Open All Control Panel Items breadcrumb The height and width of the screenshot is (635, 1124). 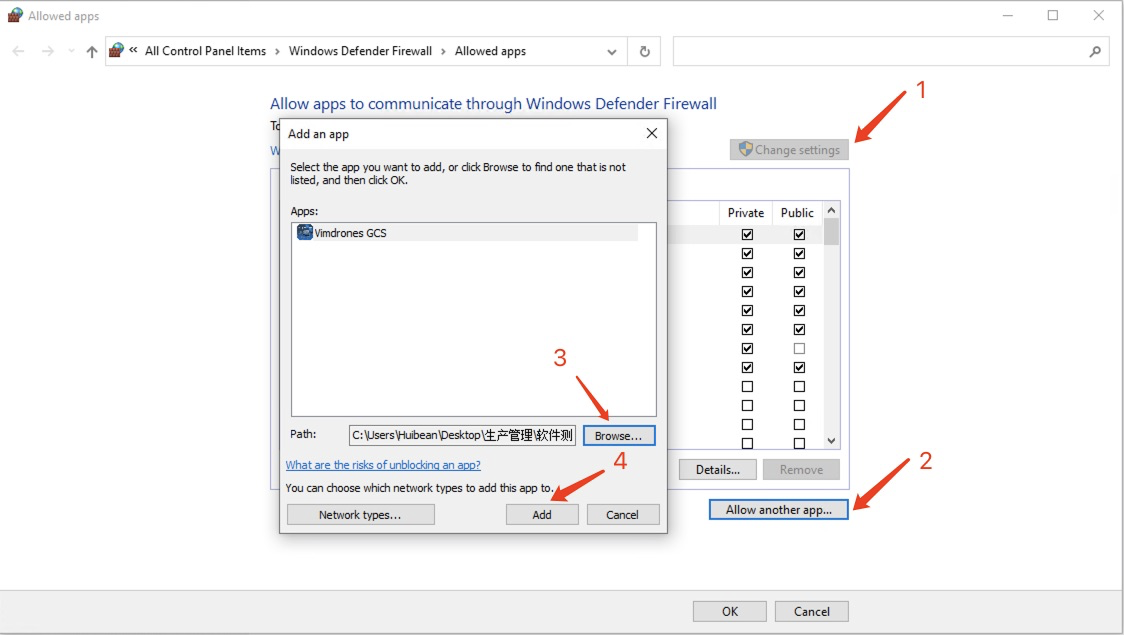coord(205,51)
